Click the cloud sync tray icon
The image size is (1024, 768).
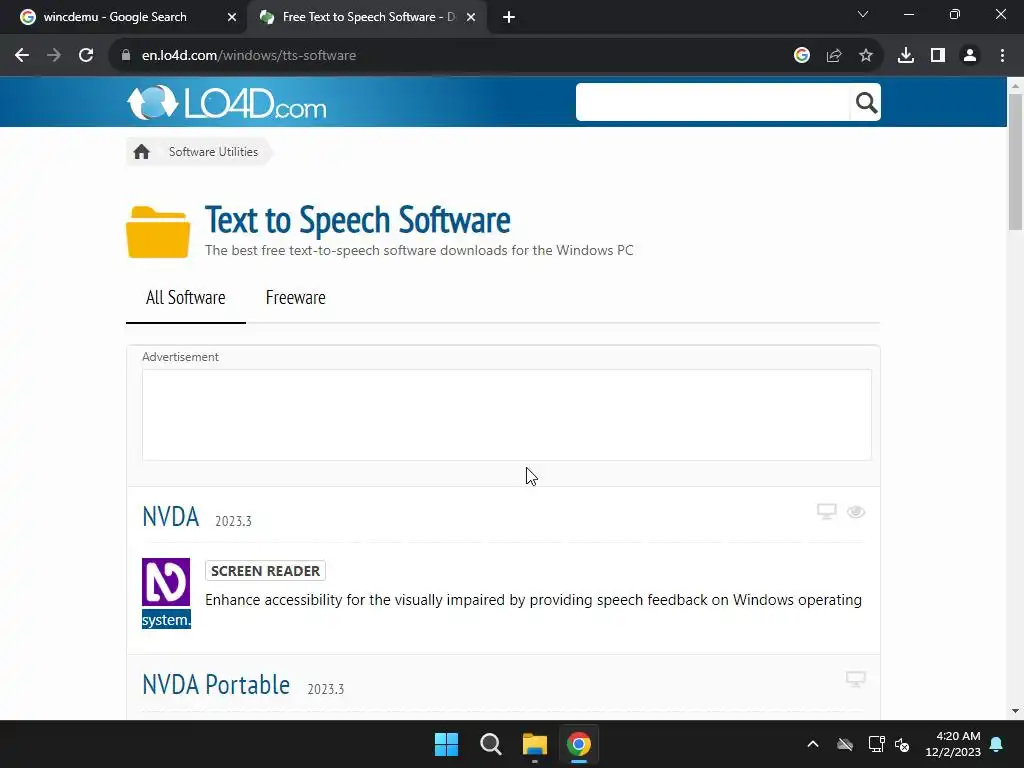pos(845,744)
